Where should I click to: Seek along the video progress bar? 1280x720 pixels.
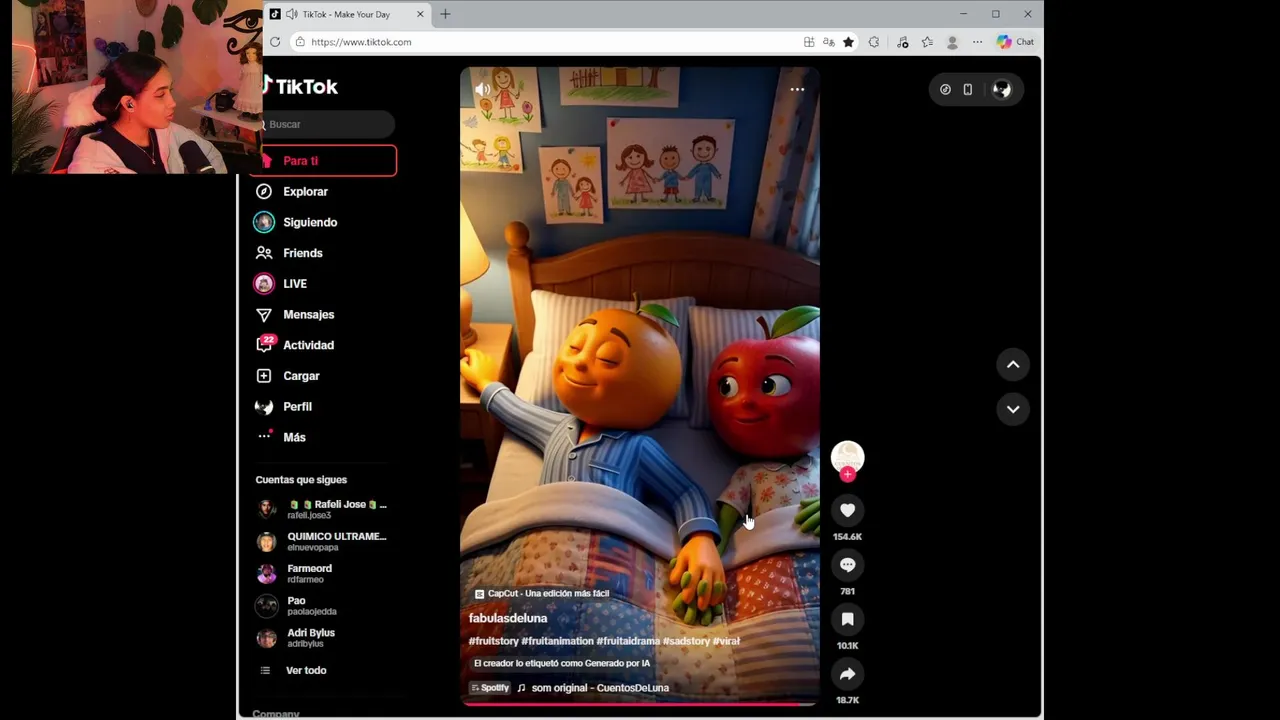639,703
